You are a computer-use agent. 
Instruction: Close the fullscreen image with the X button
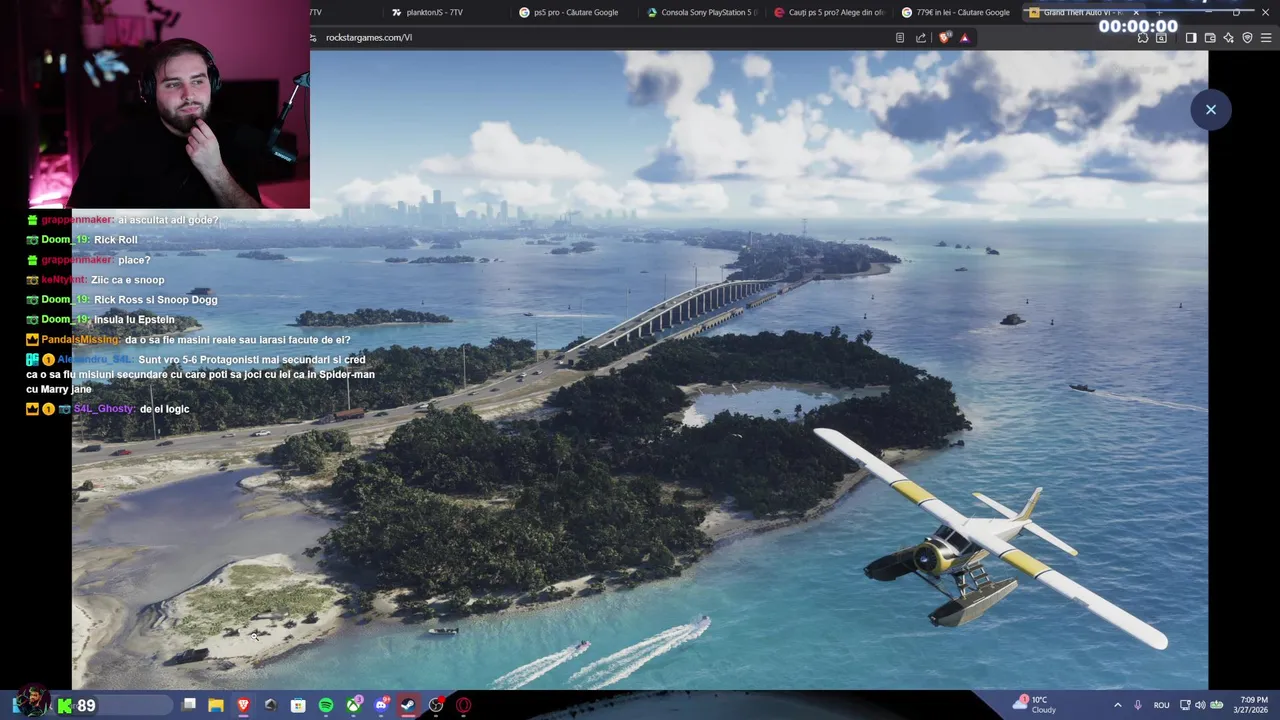click(x=1210, y=110)
